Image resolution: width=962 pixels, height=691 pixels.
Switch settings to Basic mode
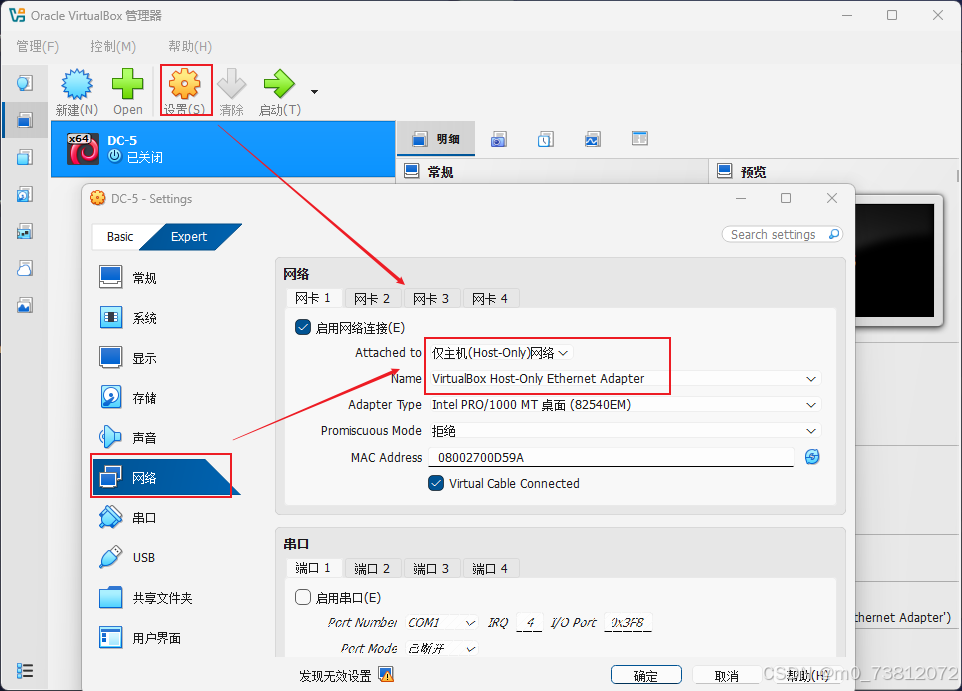(x=120, y=237)
